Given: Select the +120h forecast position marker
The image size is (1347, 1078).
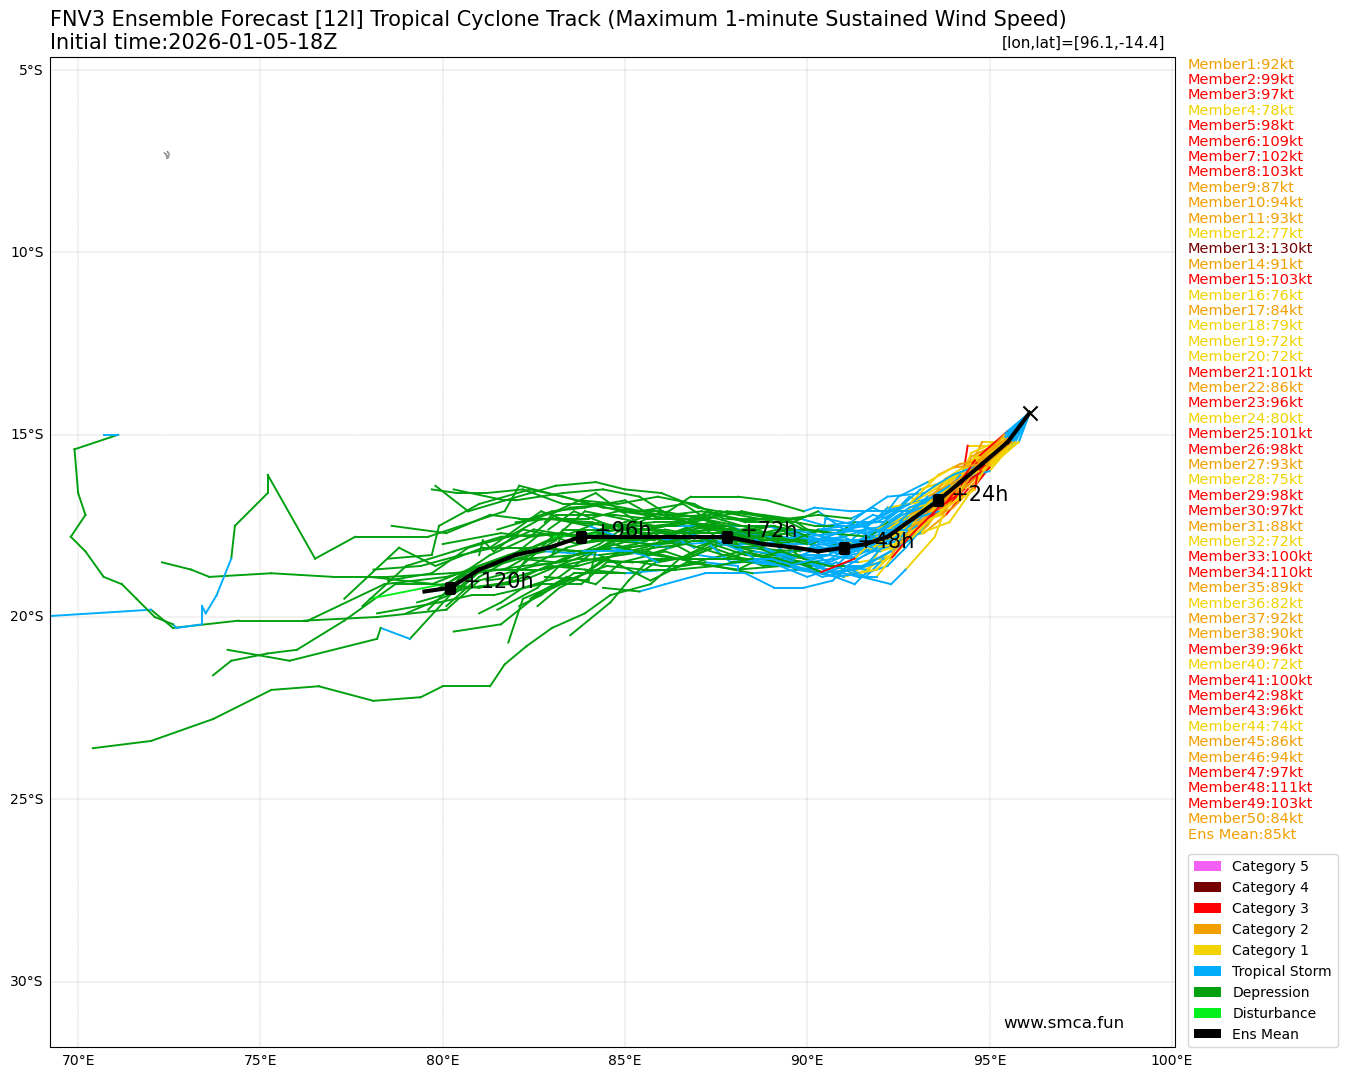Looking at the screenshot, I should (x=450, y=588).
